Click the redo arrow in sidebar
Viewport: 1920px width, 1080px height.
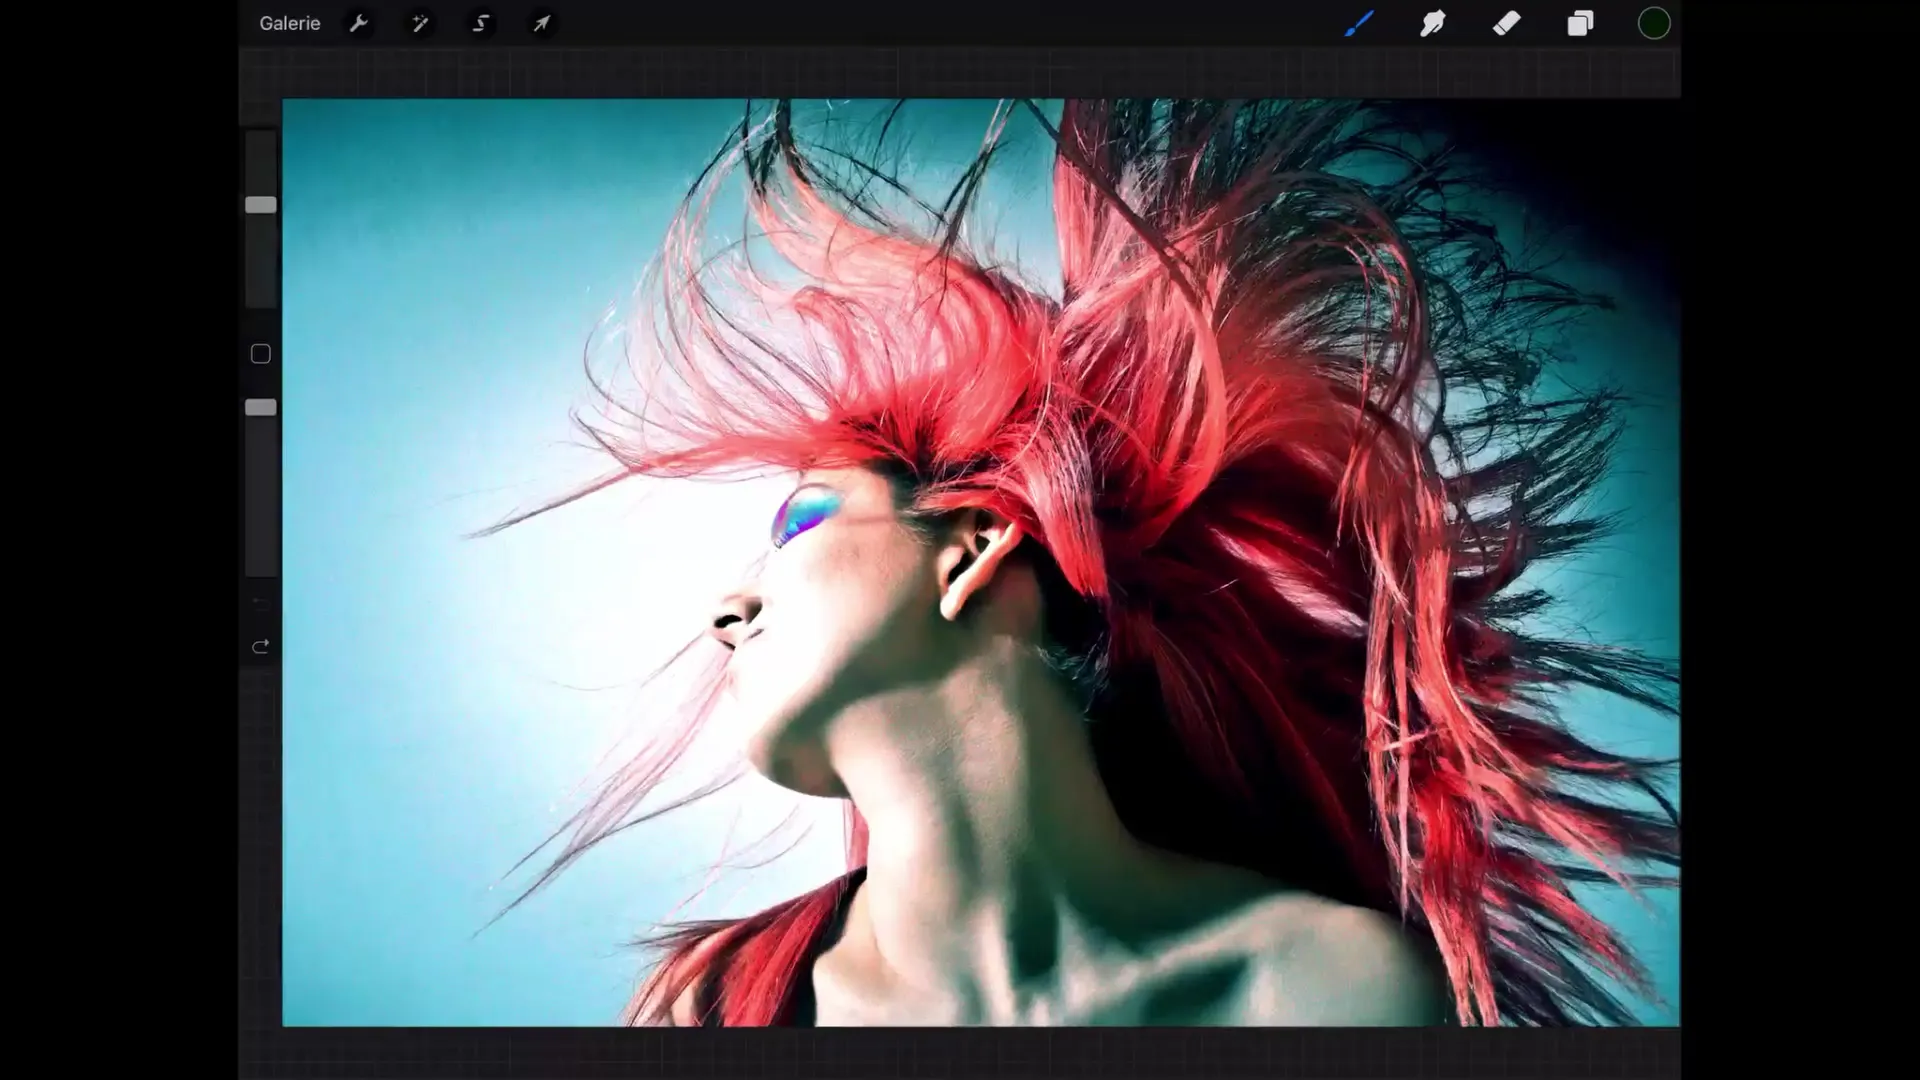(x=261, y=647)
